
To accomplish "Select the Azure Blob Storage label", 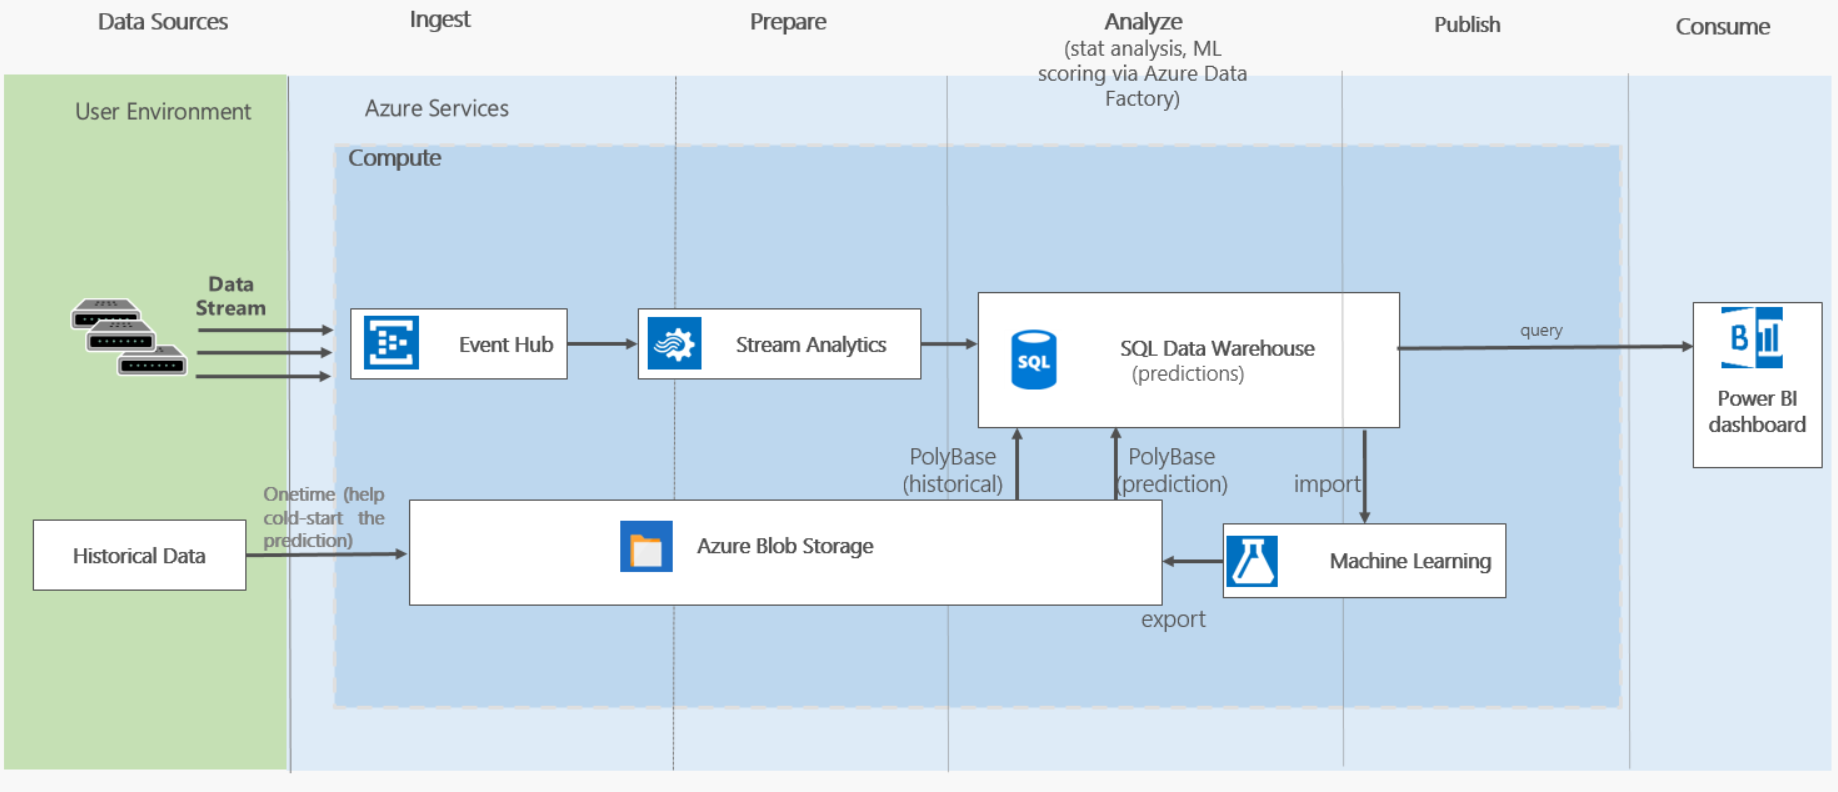I will tap(785, 546).
